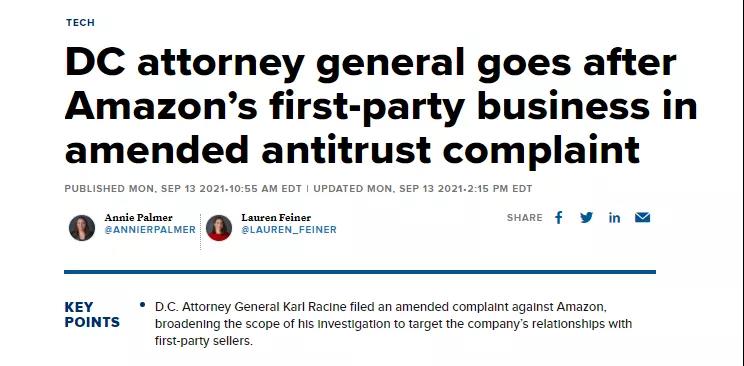Select the Updated Mon, Sep 13 timestamp
The width and height of the screenshot is (744, 366).
(x=423, y=188)
